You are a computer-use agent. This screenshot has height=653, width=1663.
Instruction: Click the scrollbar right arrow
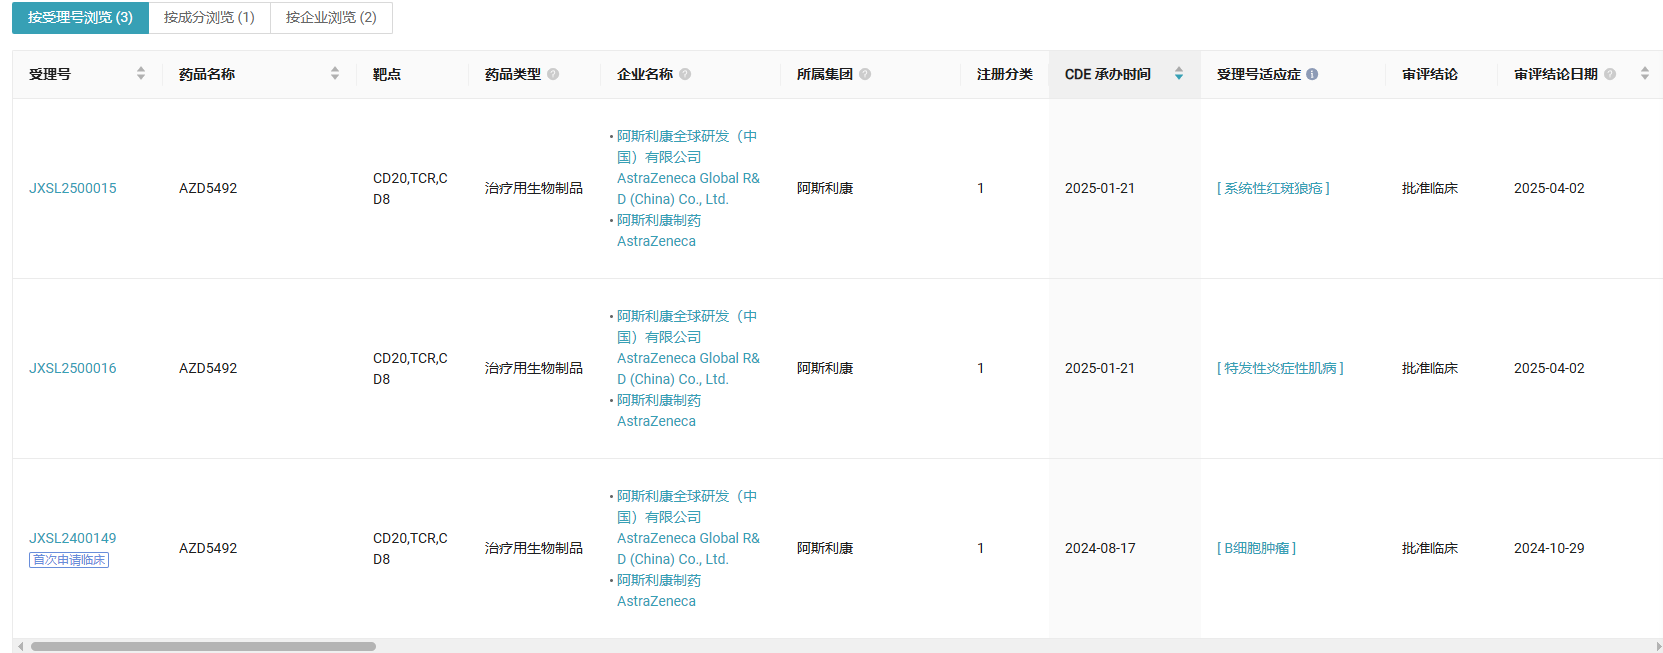click(x=1659, y=646)
